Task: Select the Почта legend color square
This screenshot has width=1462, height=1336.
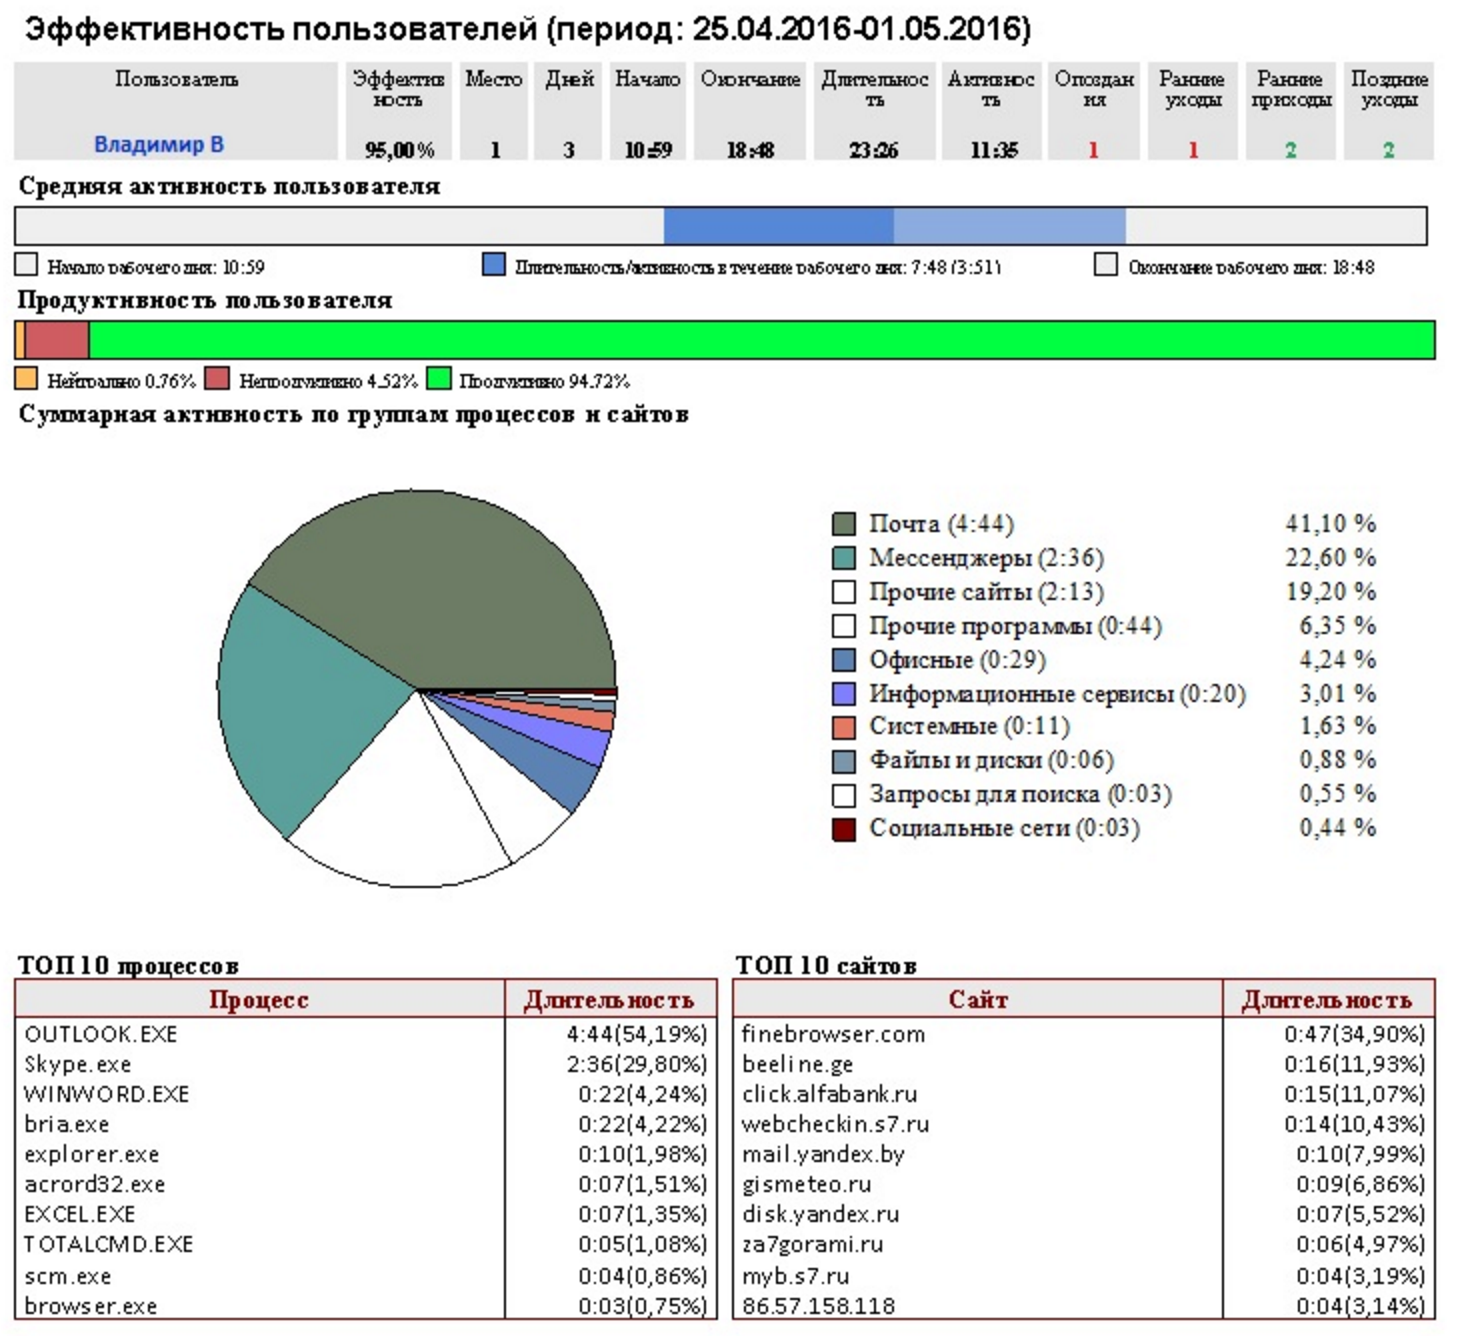Action: coord(843,523)
